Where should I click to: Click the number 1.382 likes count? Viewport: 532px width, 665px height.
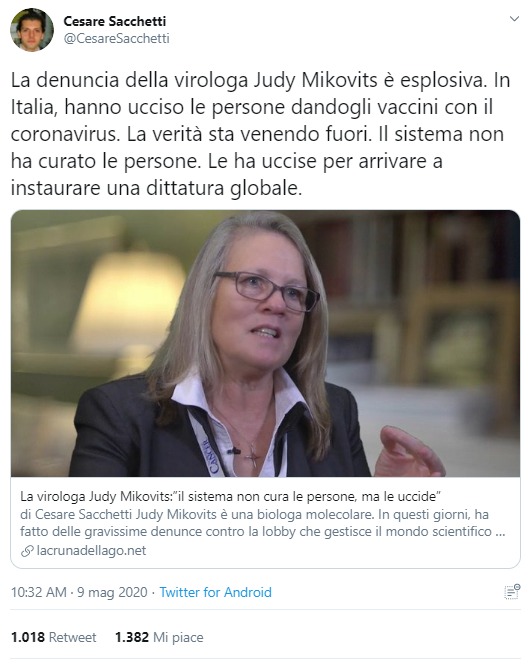click(x=132, y=637)
